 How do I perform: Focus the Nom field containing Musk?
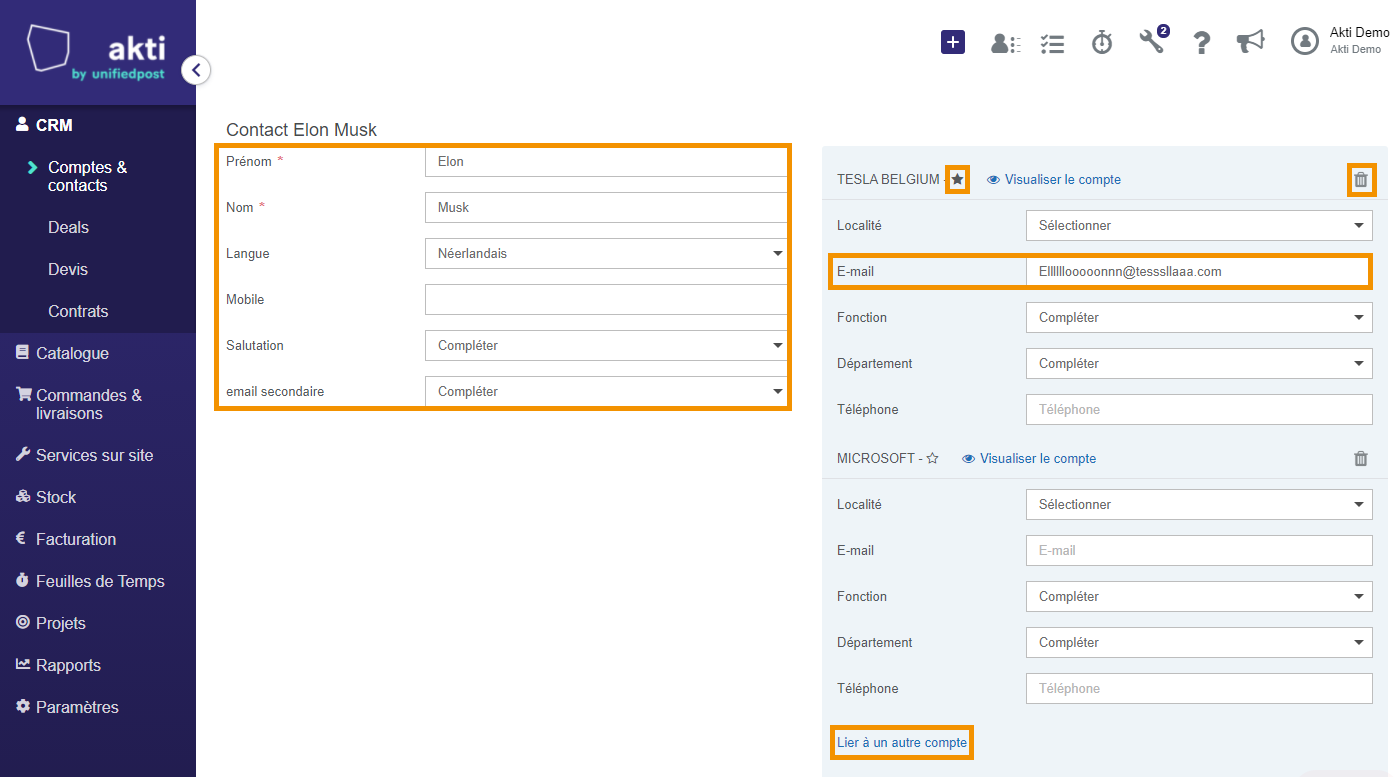click(x=606, y=208)
